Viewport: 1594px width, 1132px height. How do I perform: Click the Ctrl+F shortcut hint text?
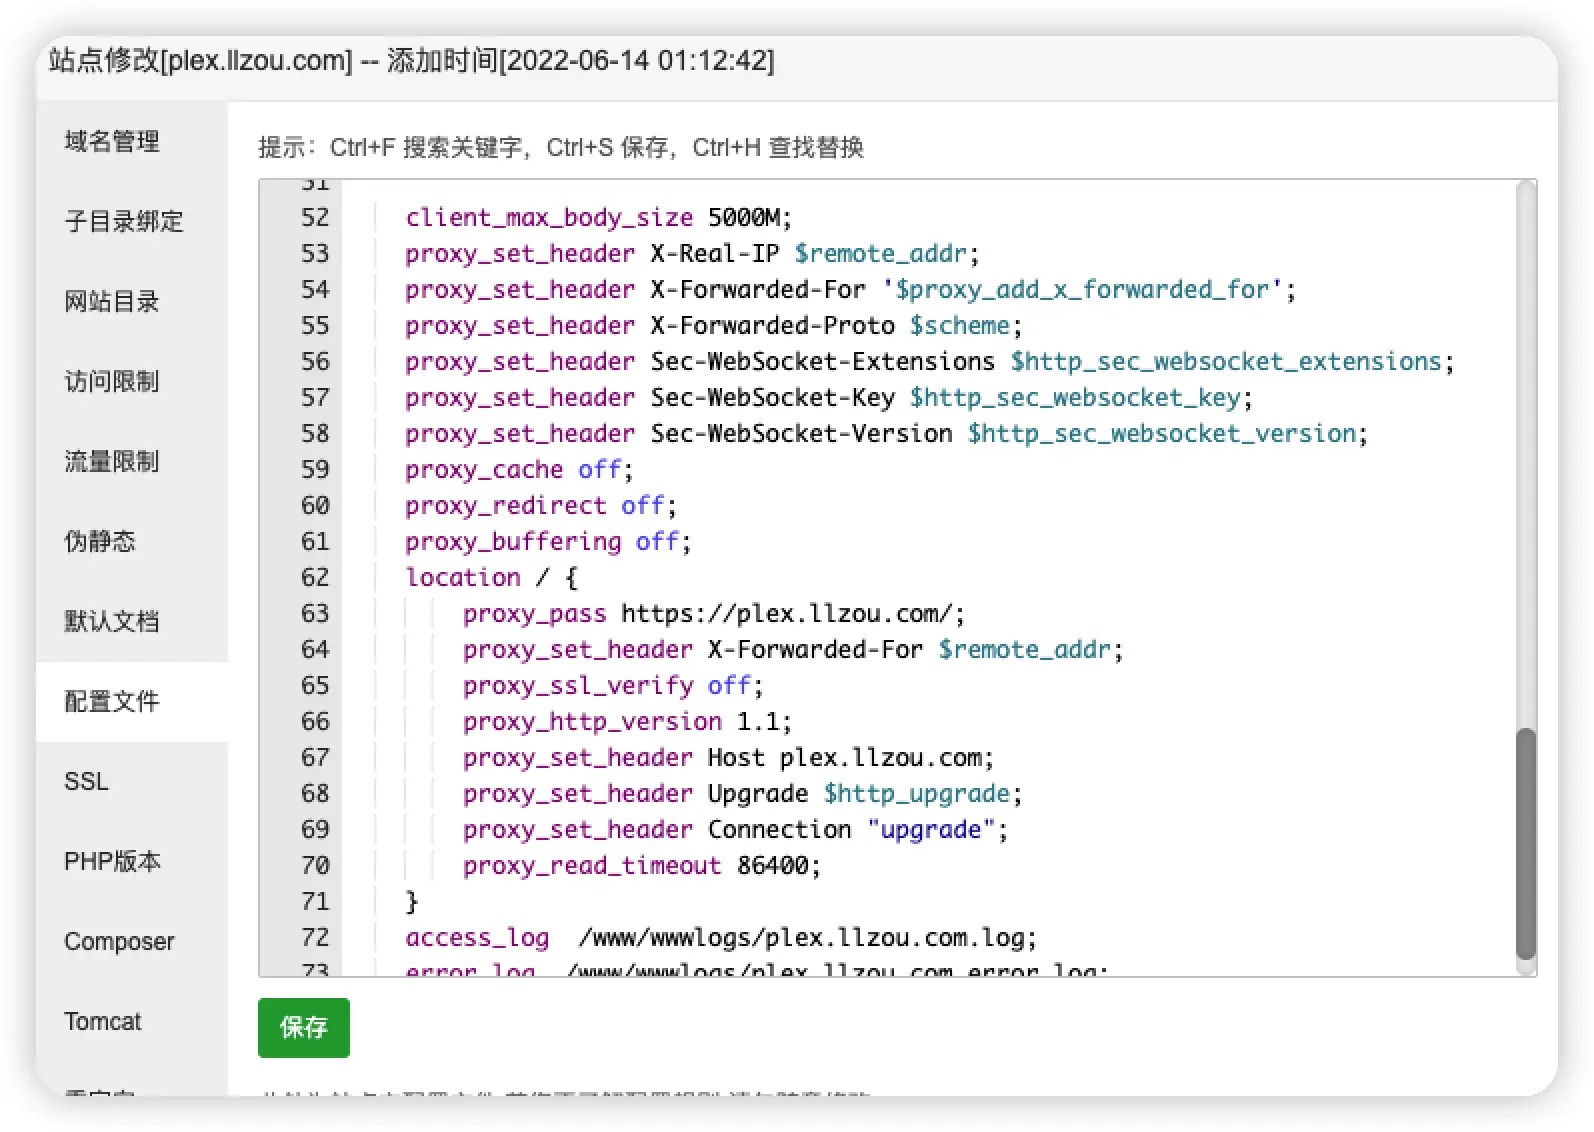tap(425, 147)
